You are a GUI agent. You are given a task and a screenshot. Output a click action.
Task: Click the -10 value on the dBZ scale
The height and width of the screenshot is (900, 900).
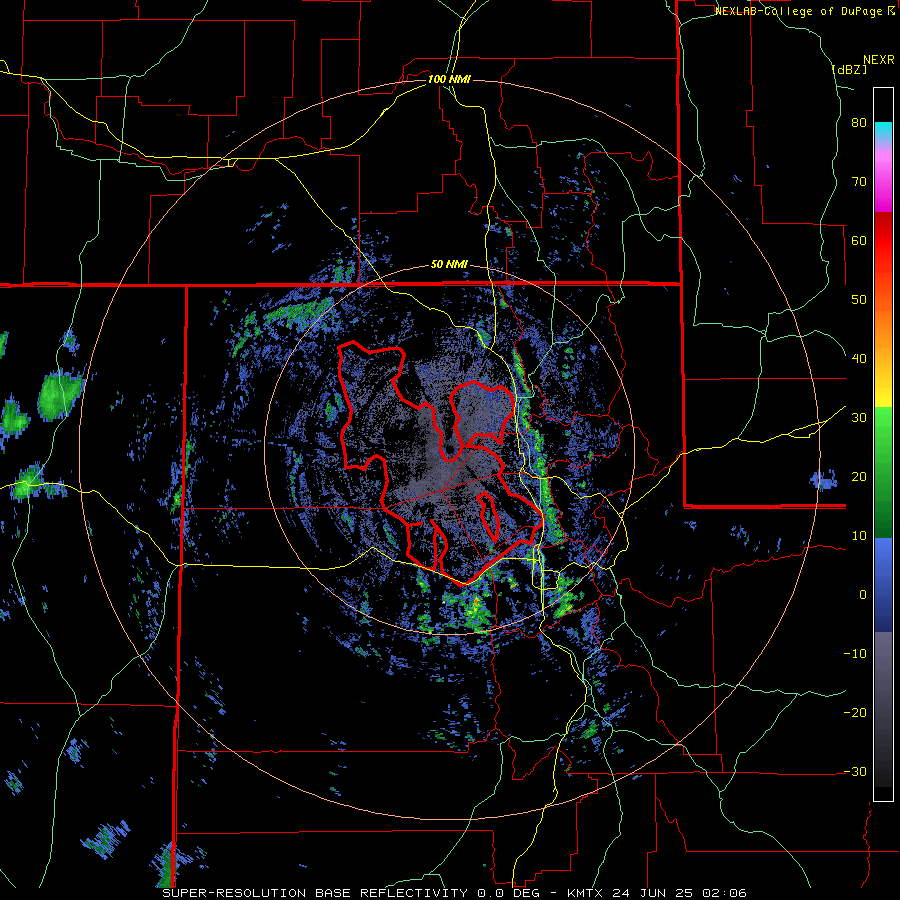pos(855,654)
